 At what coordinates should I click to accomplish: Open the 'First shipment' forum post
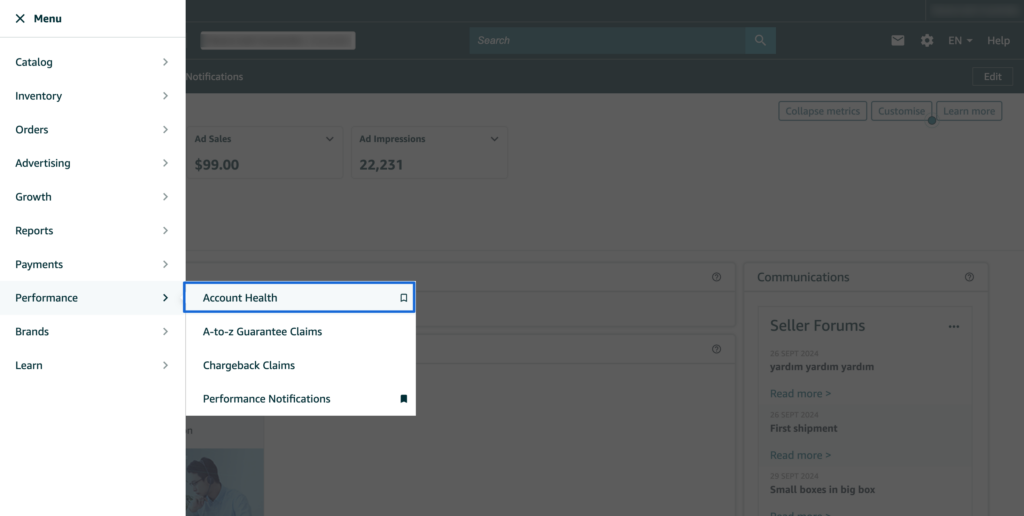803,428
